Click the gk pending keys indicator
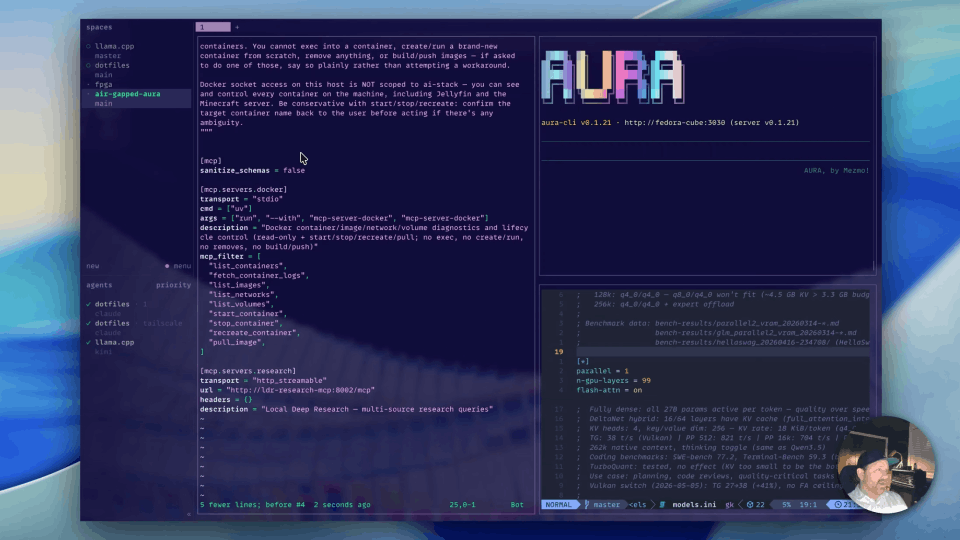Viewport: 960px width, 540px height. (729, 504)
